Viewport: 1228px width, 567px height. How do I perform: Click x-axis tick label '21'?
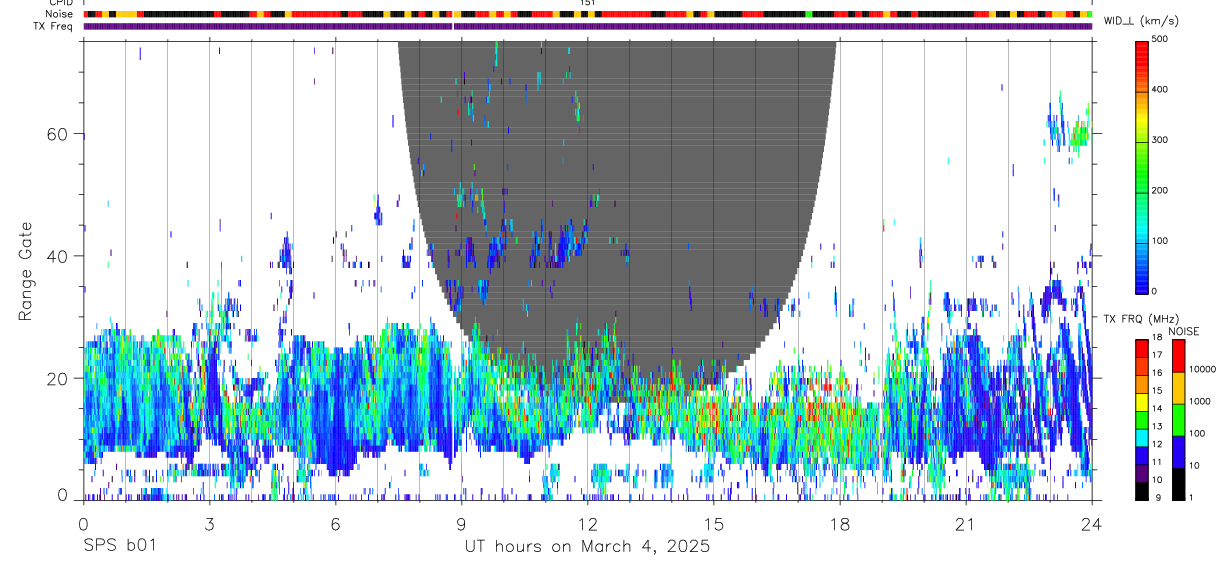[x=965, y=523]
